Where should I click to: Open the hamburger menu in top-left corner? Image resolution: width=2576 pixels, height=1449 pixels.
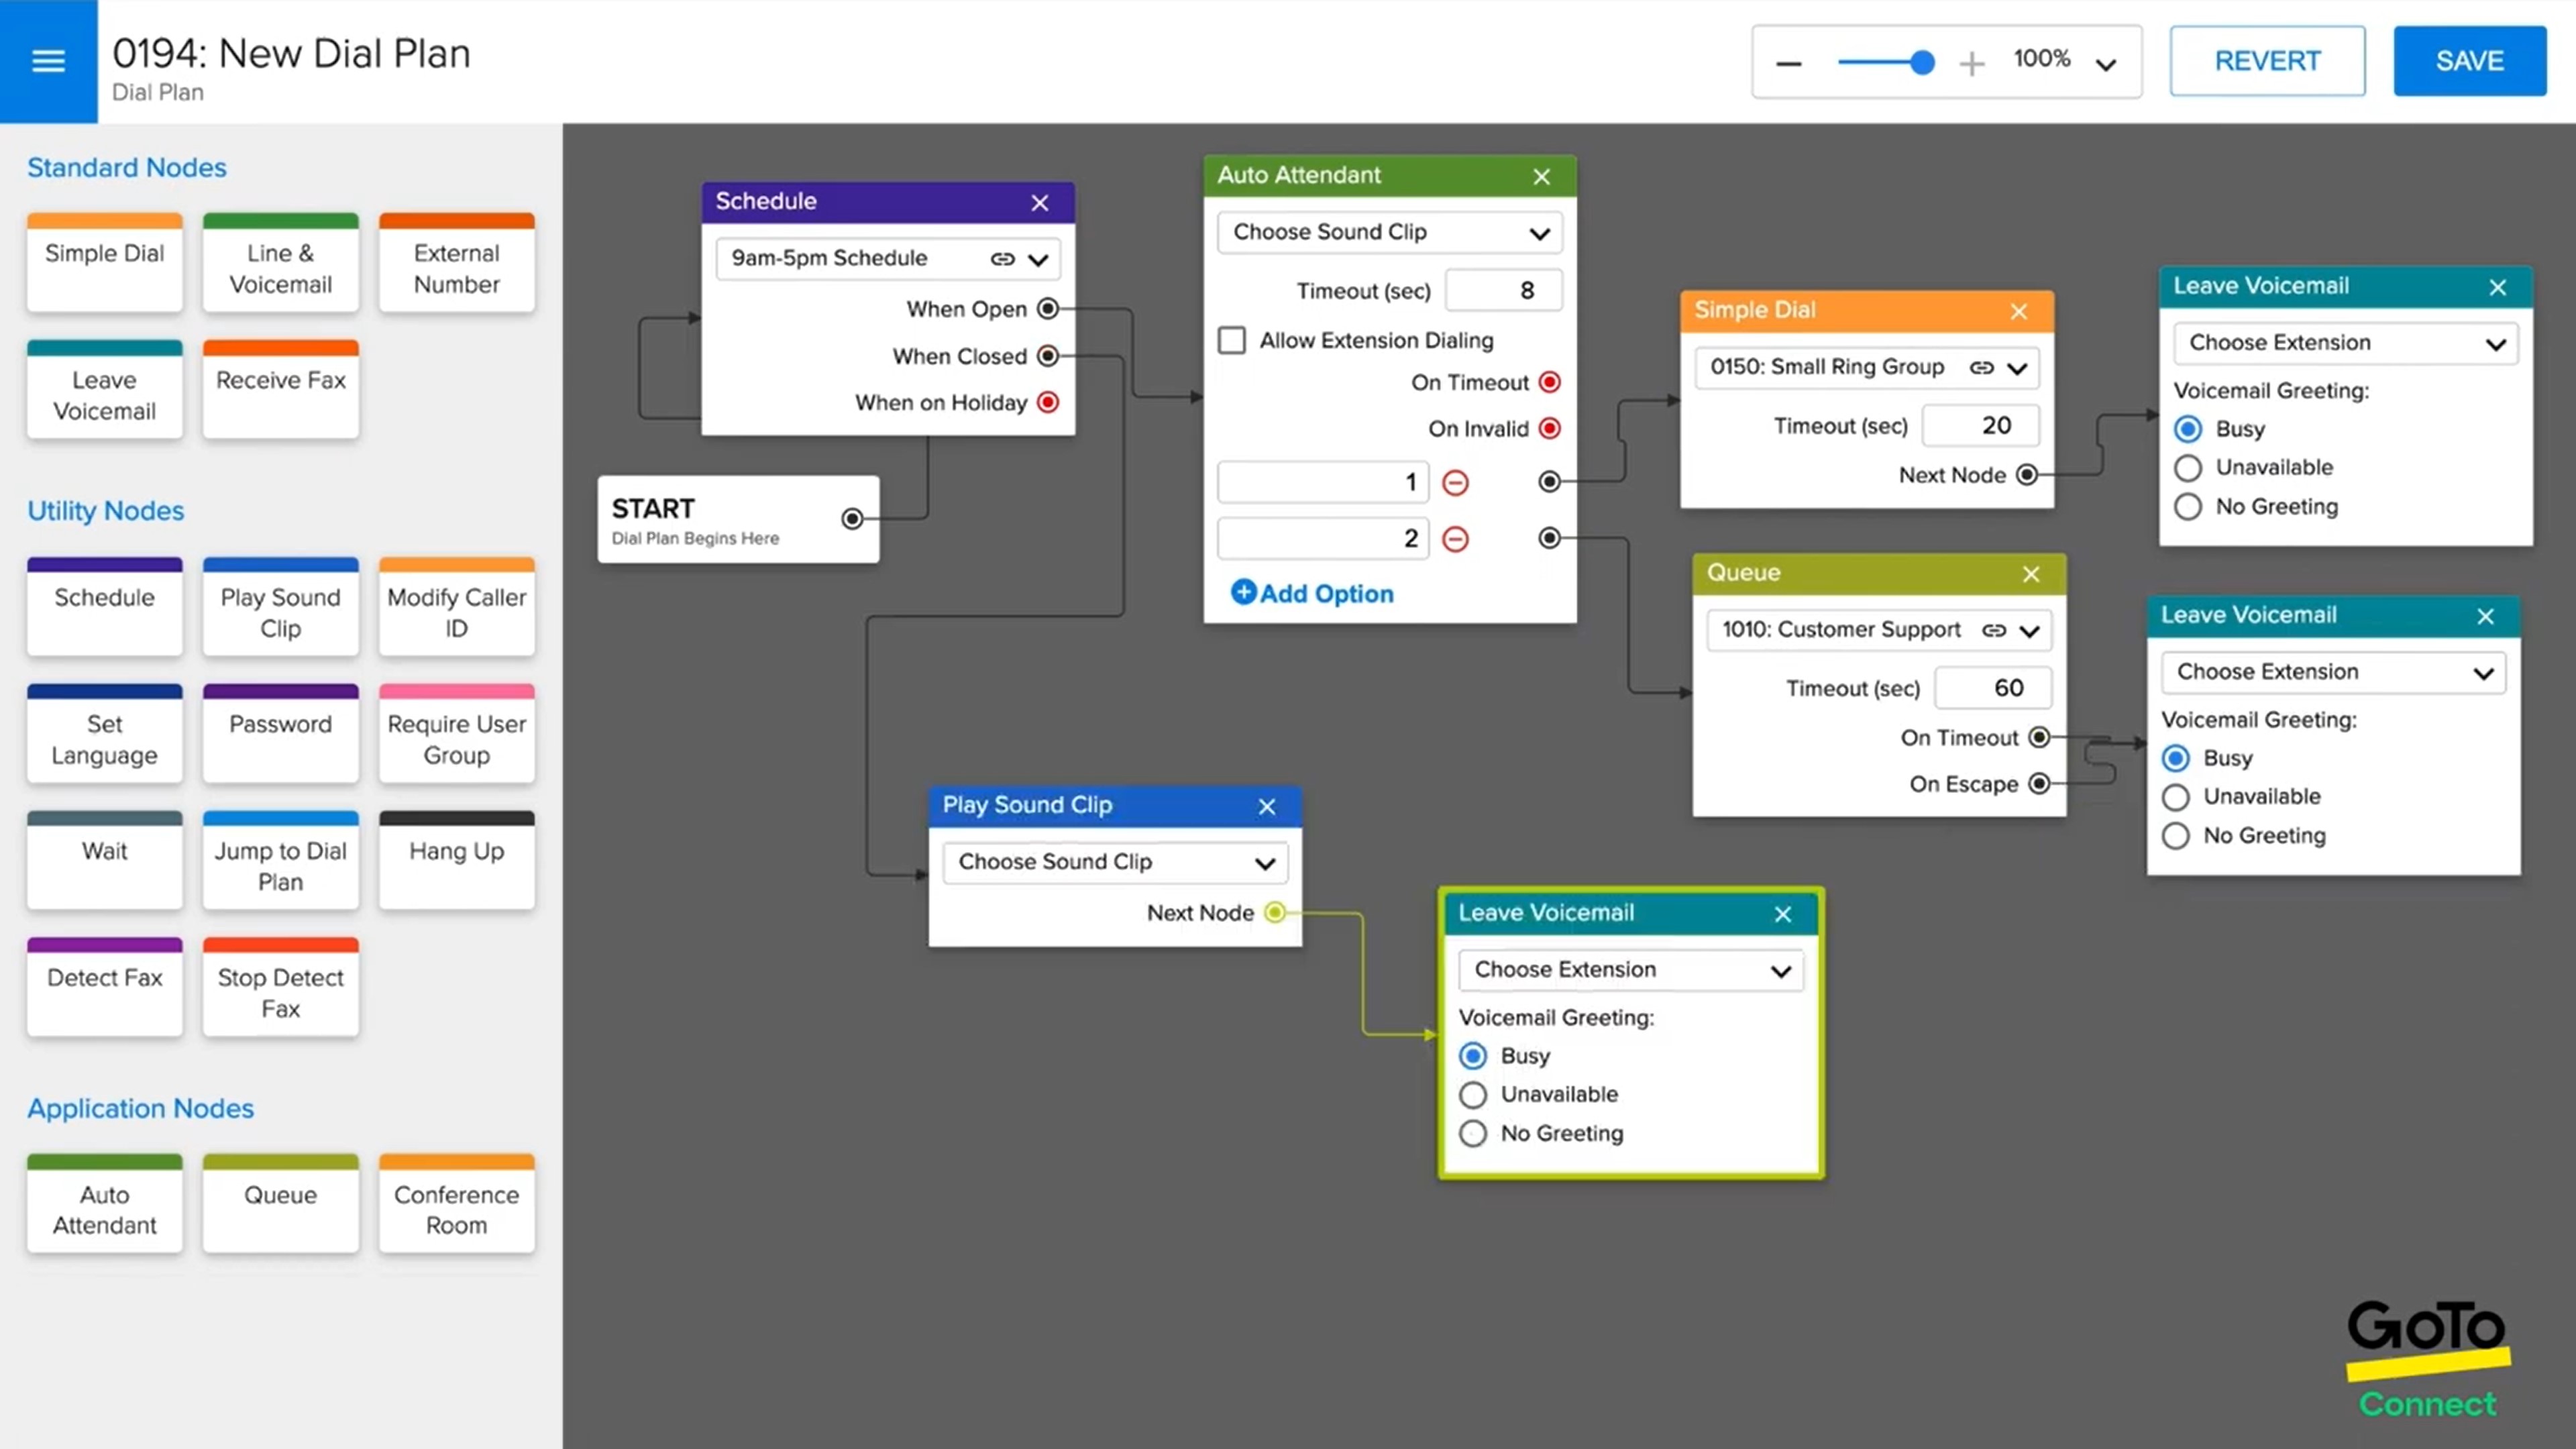point(48,60)
